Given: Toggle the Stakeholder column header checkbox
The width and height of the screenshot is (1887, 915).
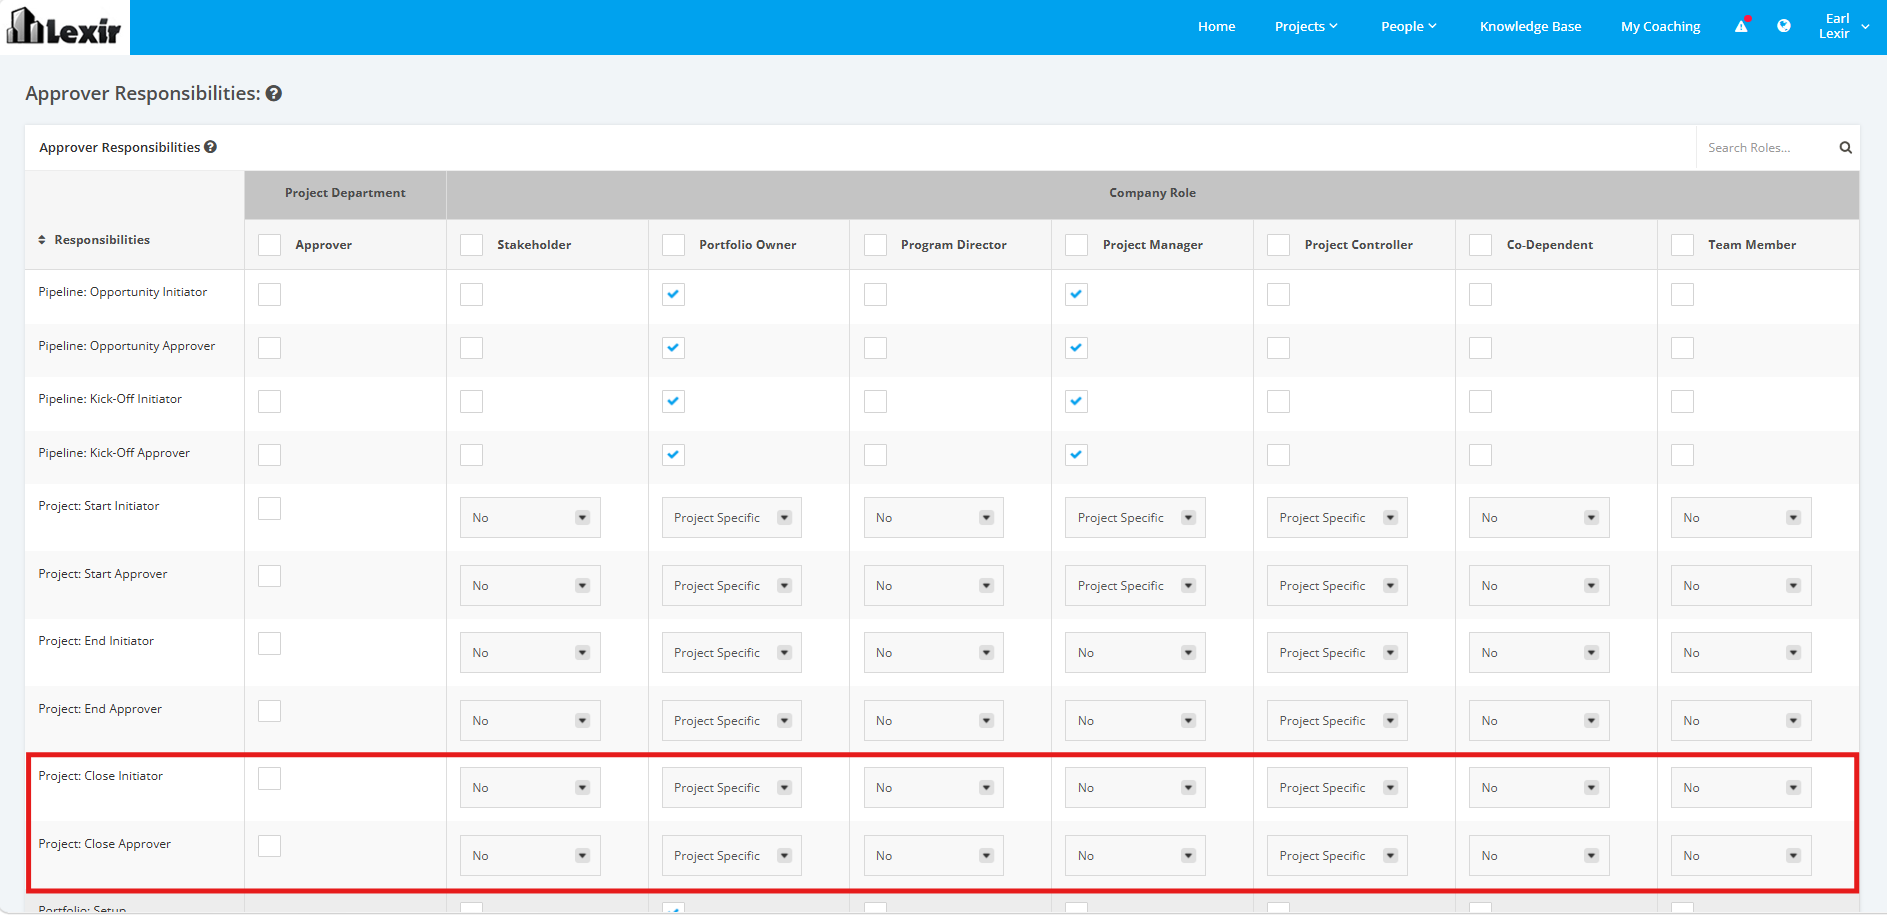Looking at the screenshot, I should 472,245.
